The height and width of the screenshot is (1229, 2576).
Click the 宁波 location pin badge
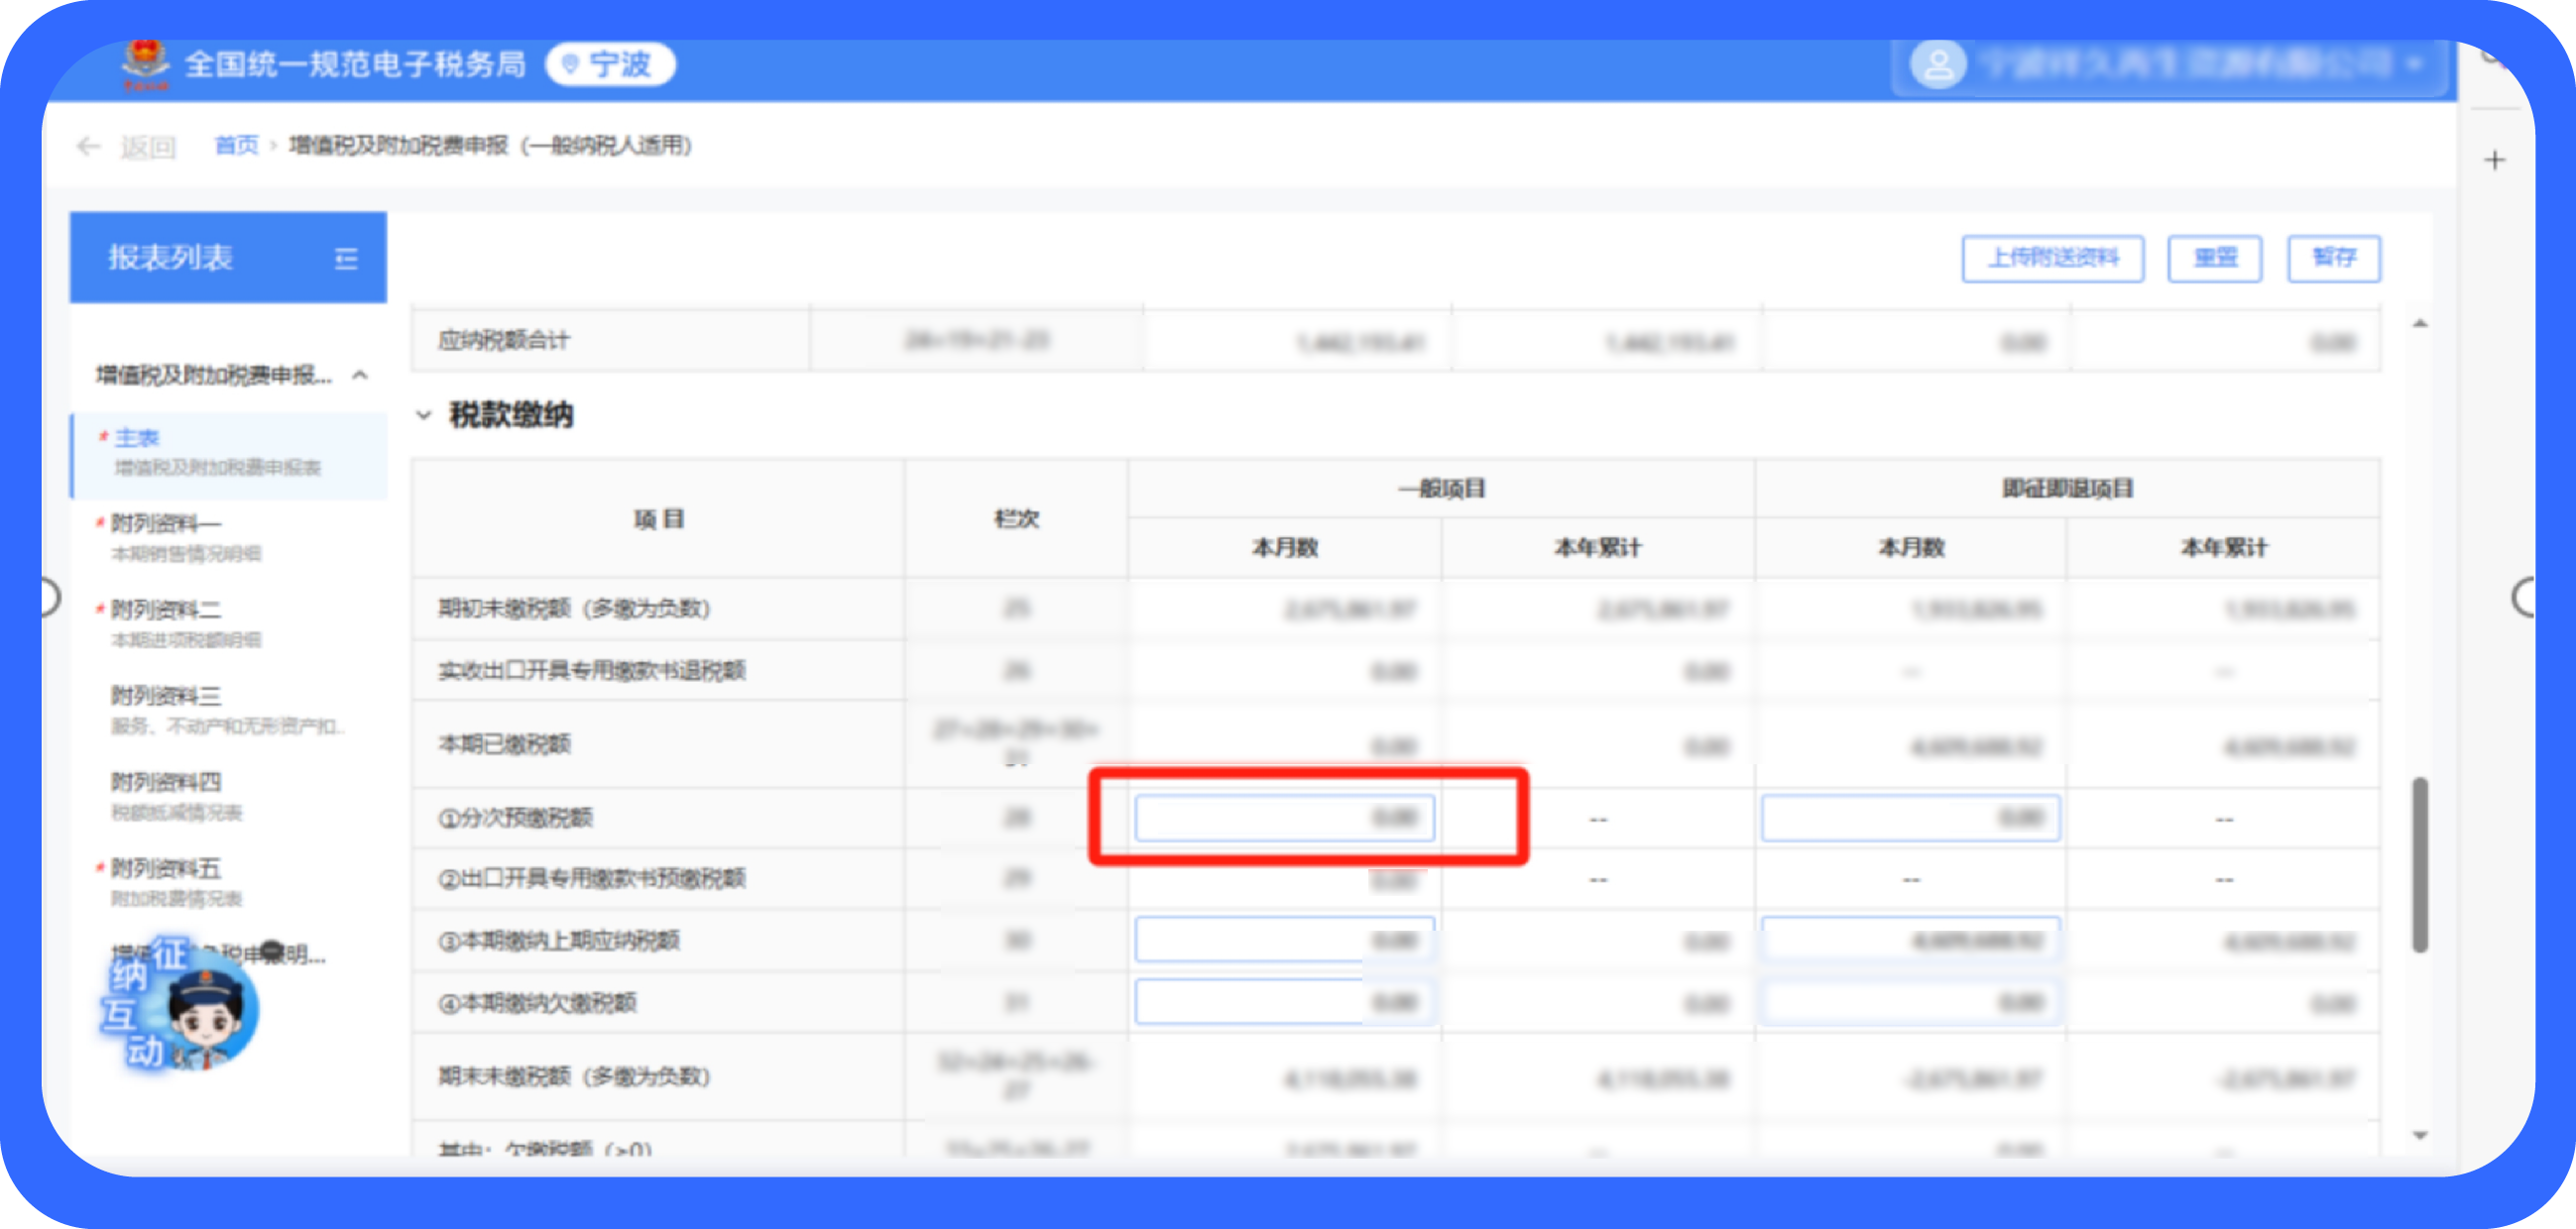pyautogui.click(x=610, y=65)
